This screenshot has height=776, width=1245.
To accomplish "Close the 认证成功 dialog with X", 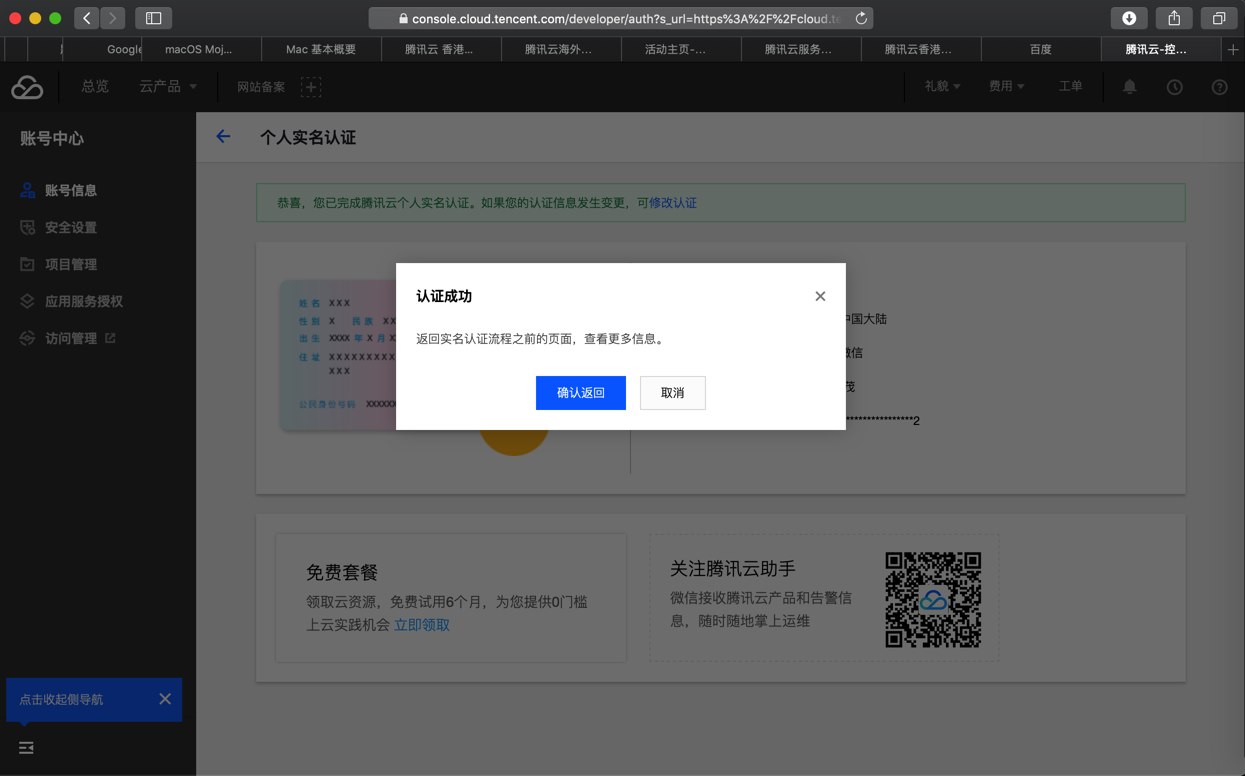I will pos(820,296).
